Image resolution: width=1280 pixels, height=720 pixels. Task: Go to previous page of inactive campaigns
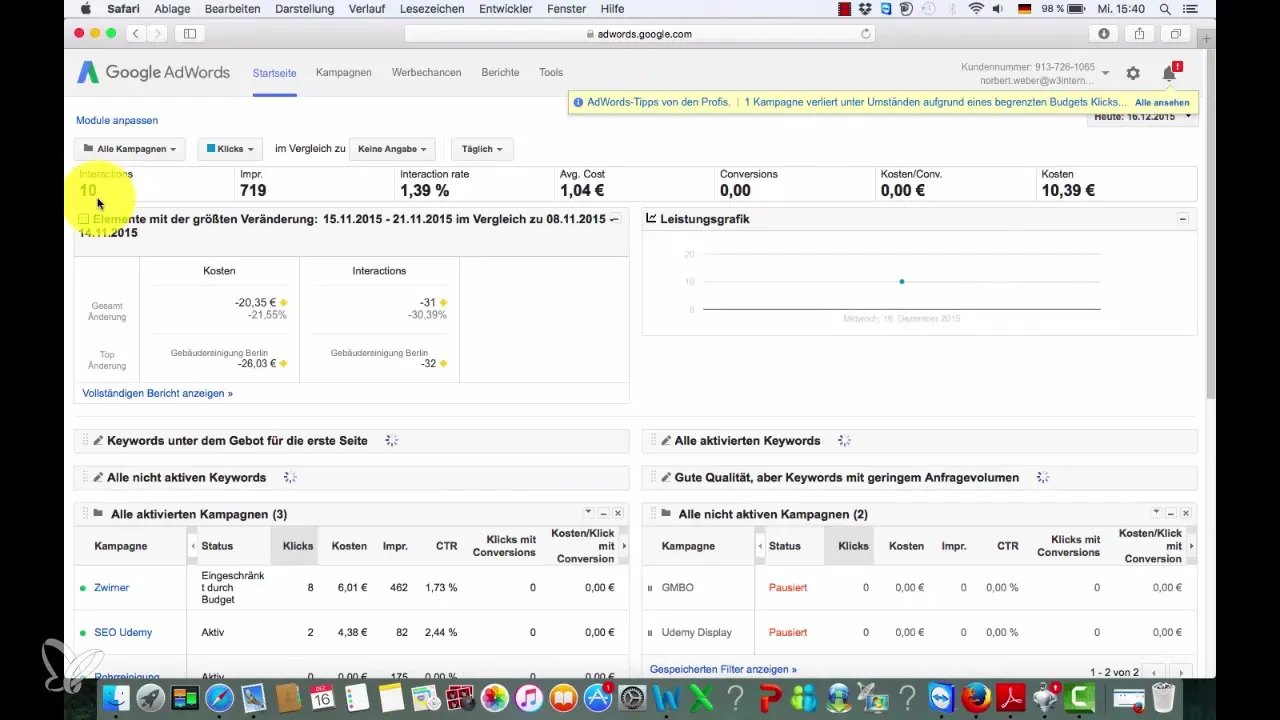coord(1155,672)
